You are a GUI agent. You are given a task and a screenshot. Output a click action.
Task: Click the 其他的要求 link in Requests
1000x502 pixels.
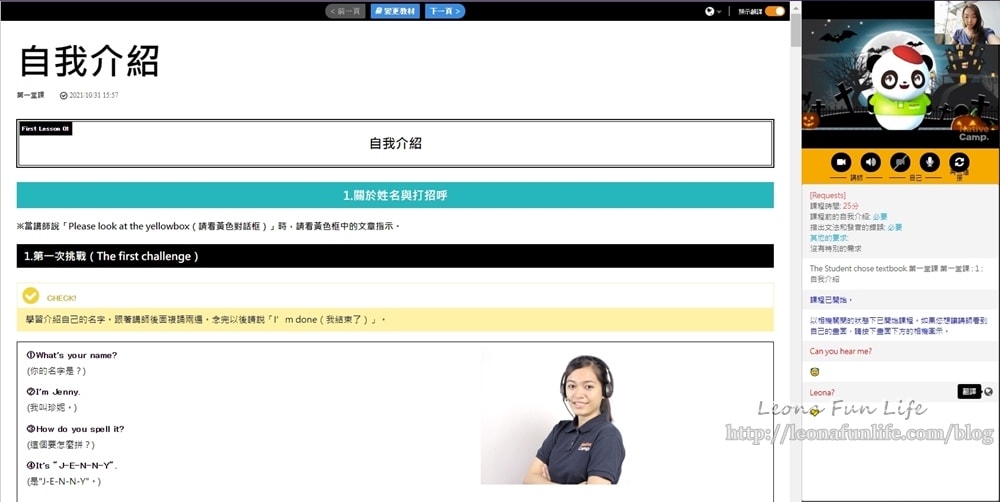(828, 238)
